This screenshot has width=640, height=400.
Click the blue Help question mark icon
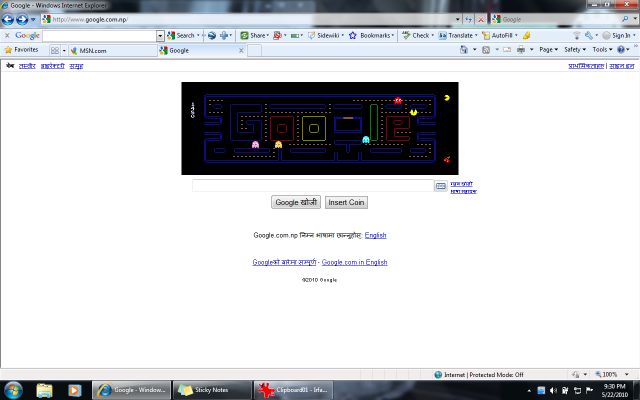[x=620, y=50]
